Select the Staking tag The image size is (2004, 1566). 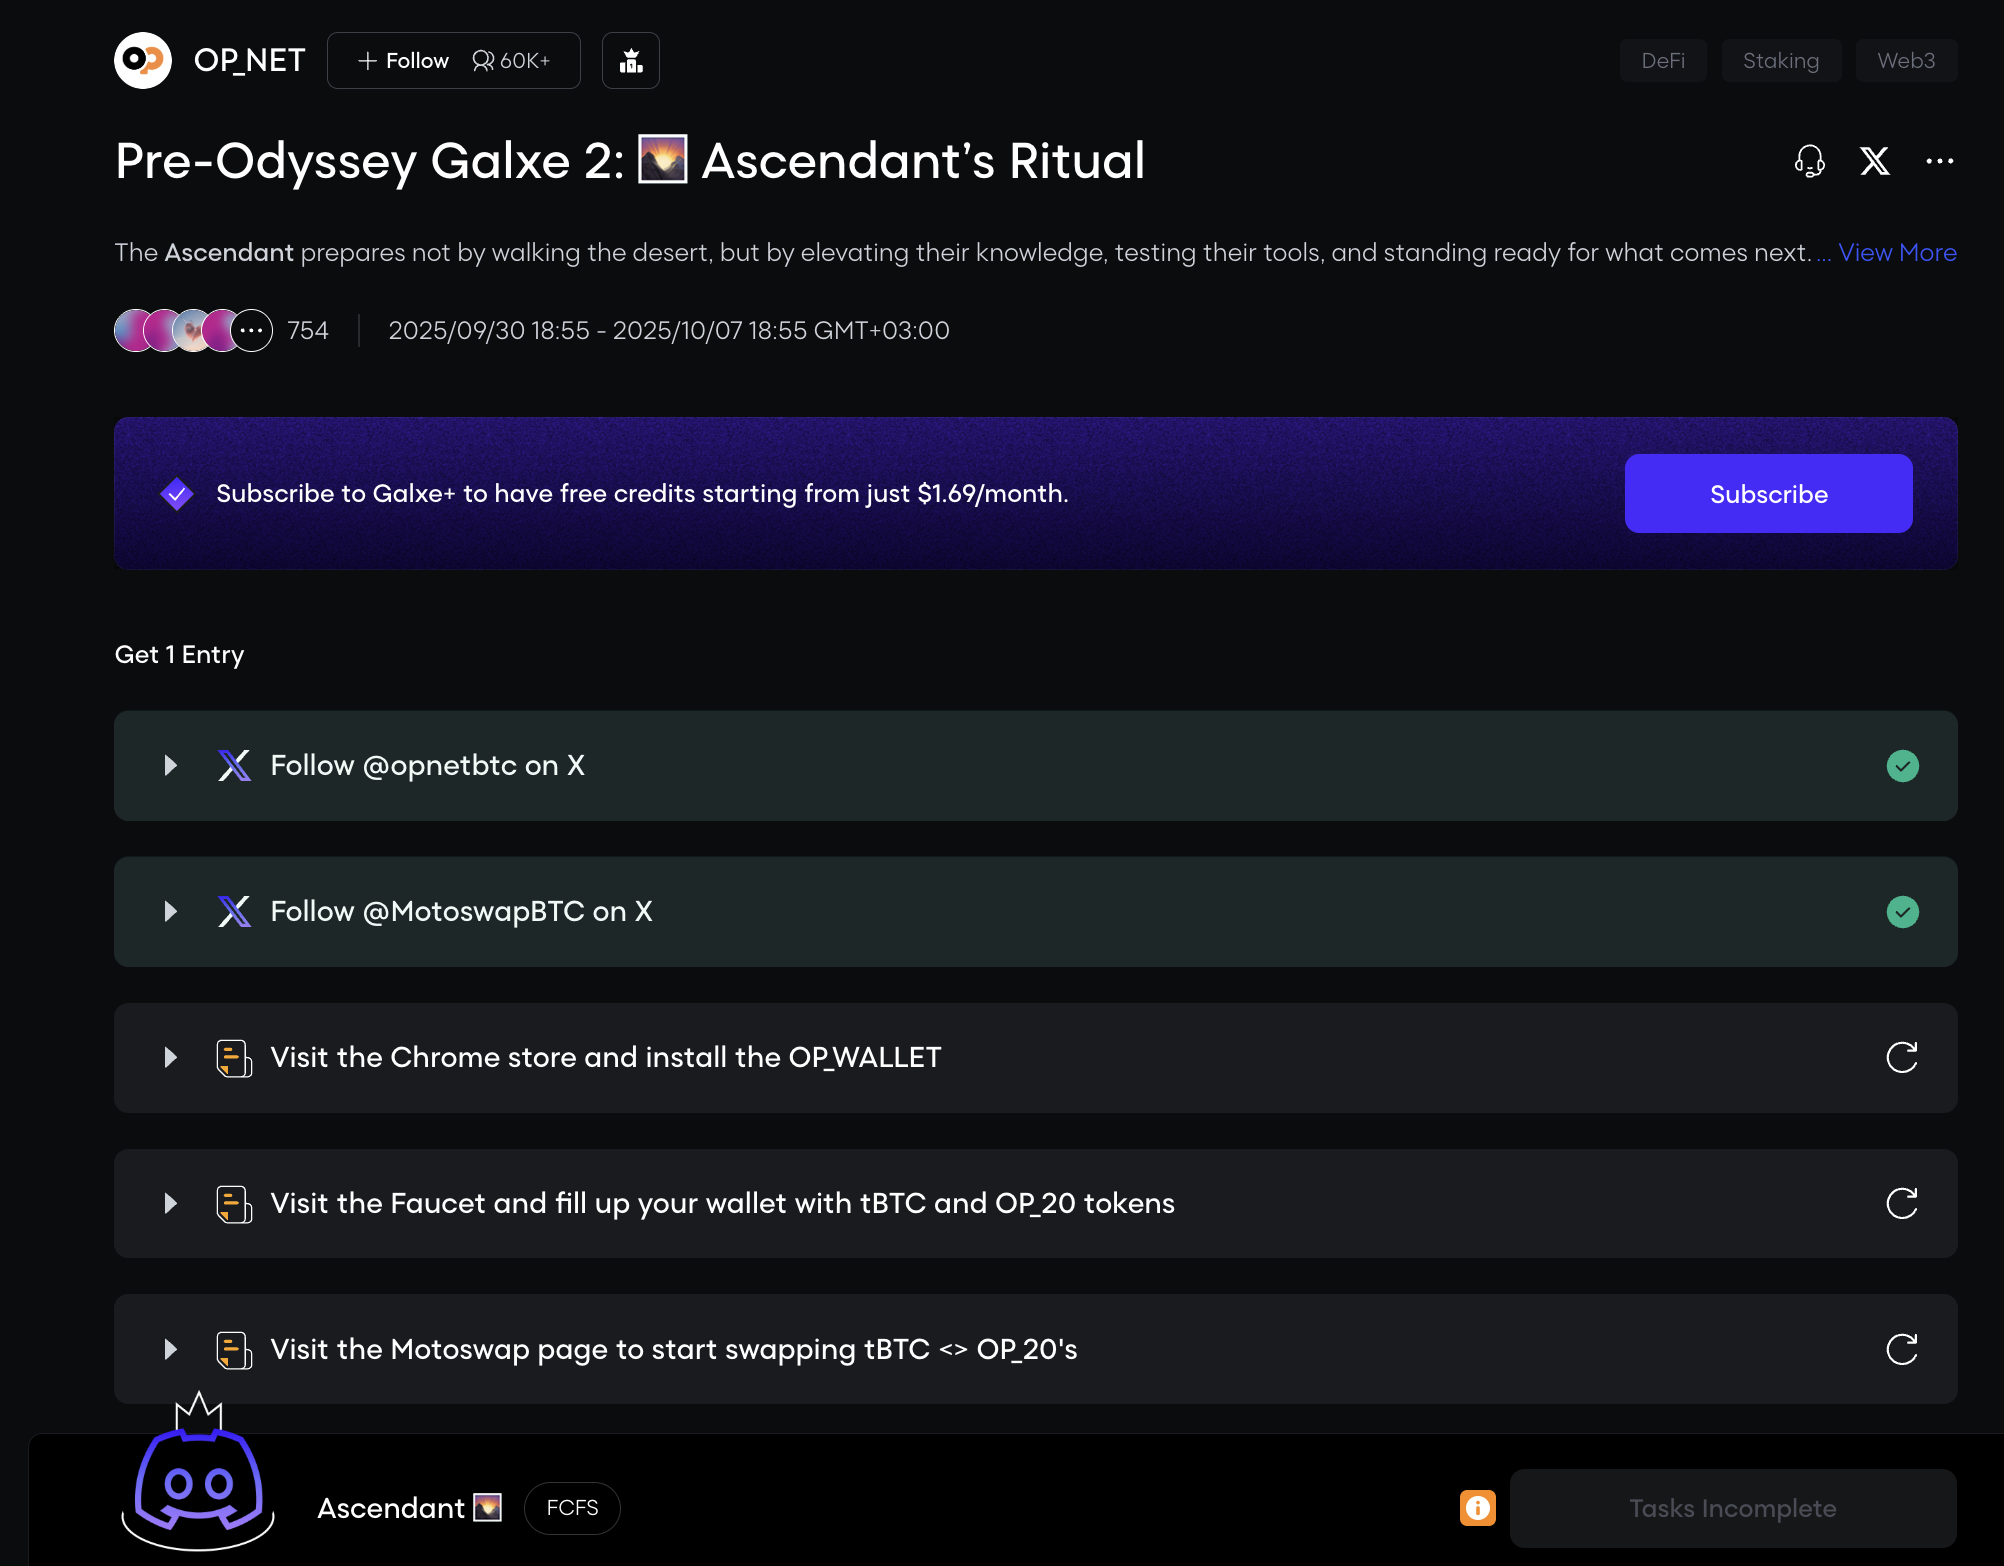pos(1781,61)
